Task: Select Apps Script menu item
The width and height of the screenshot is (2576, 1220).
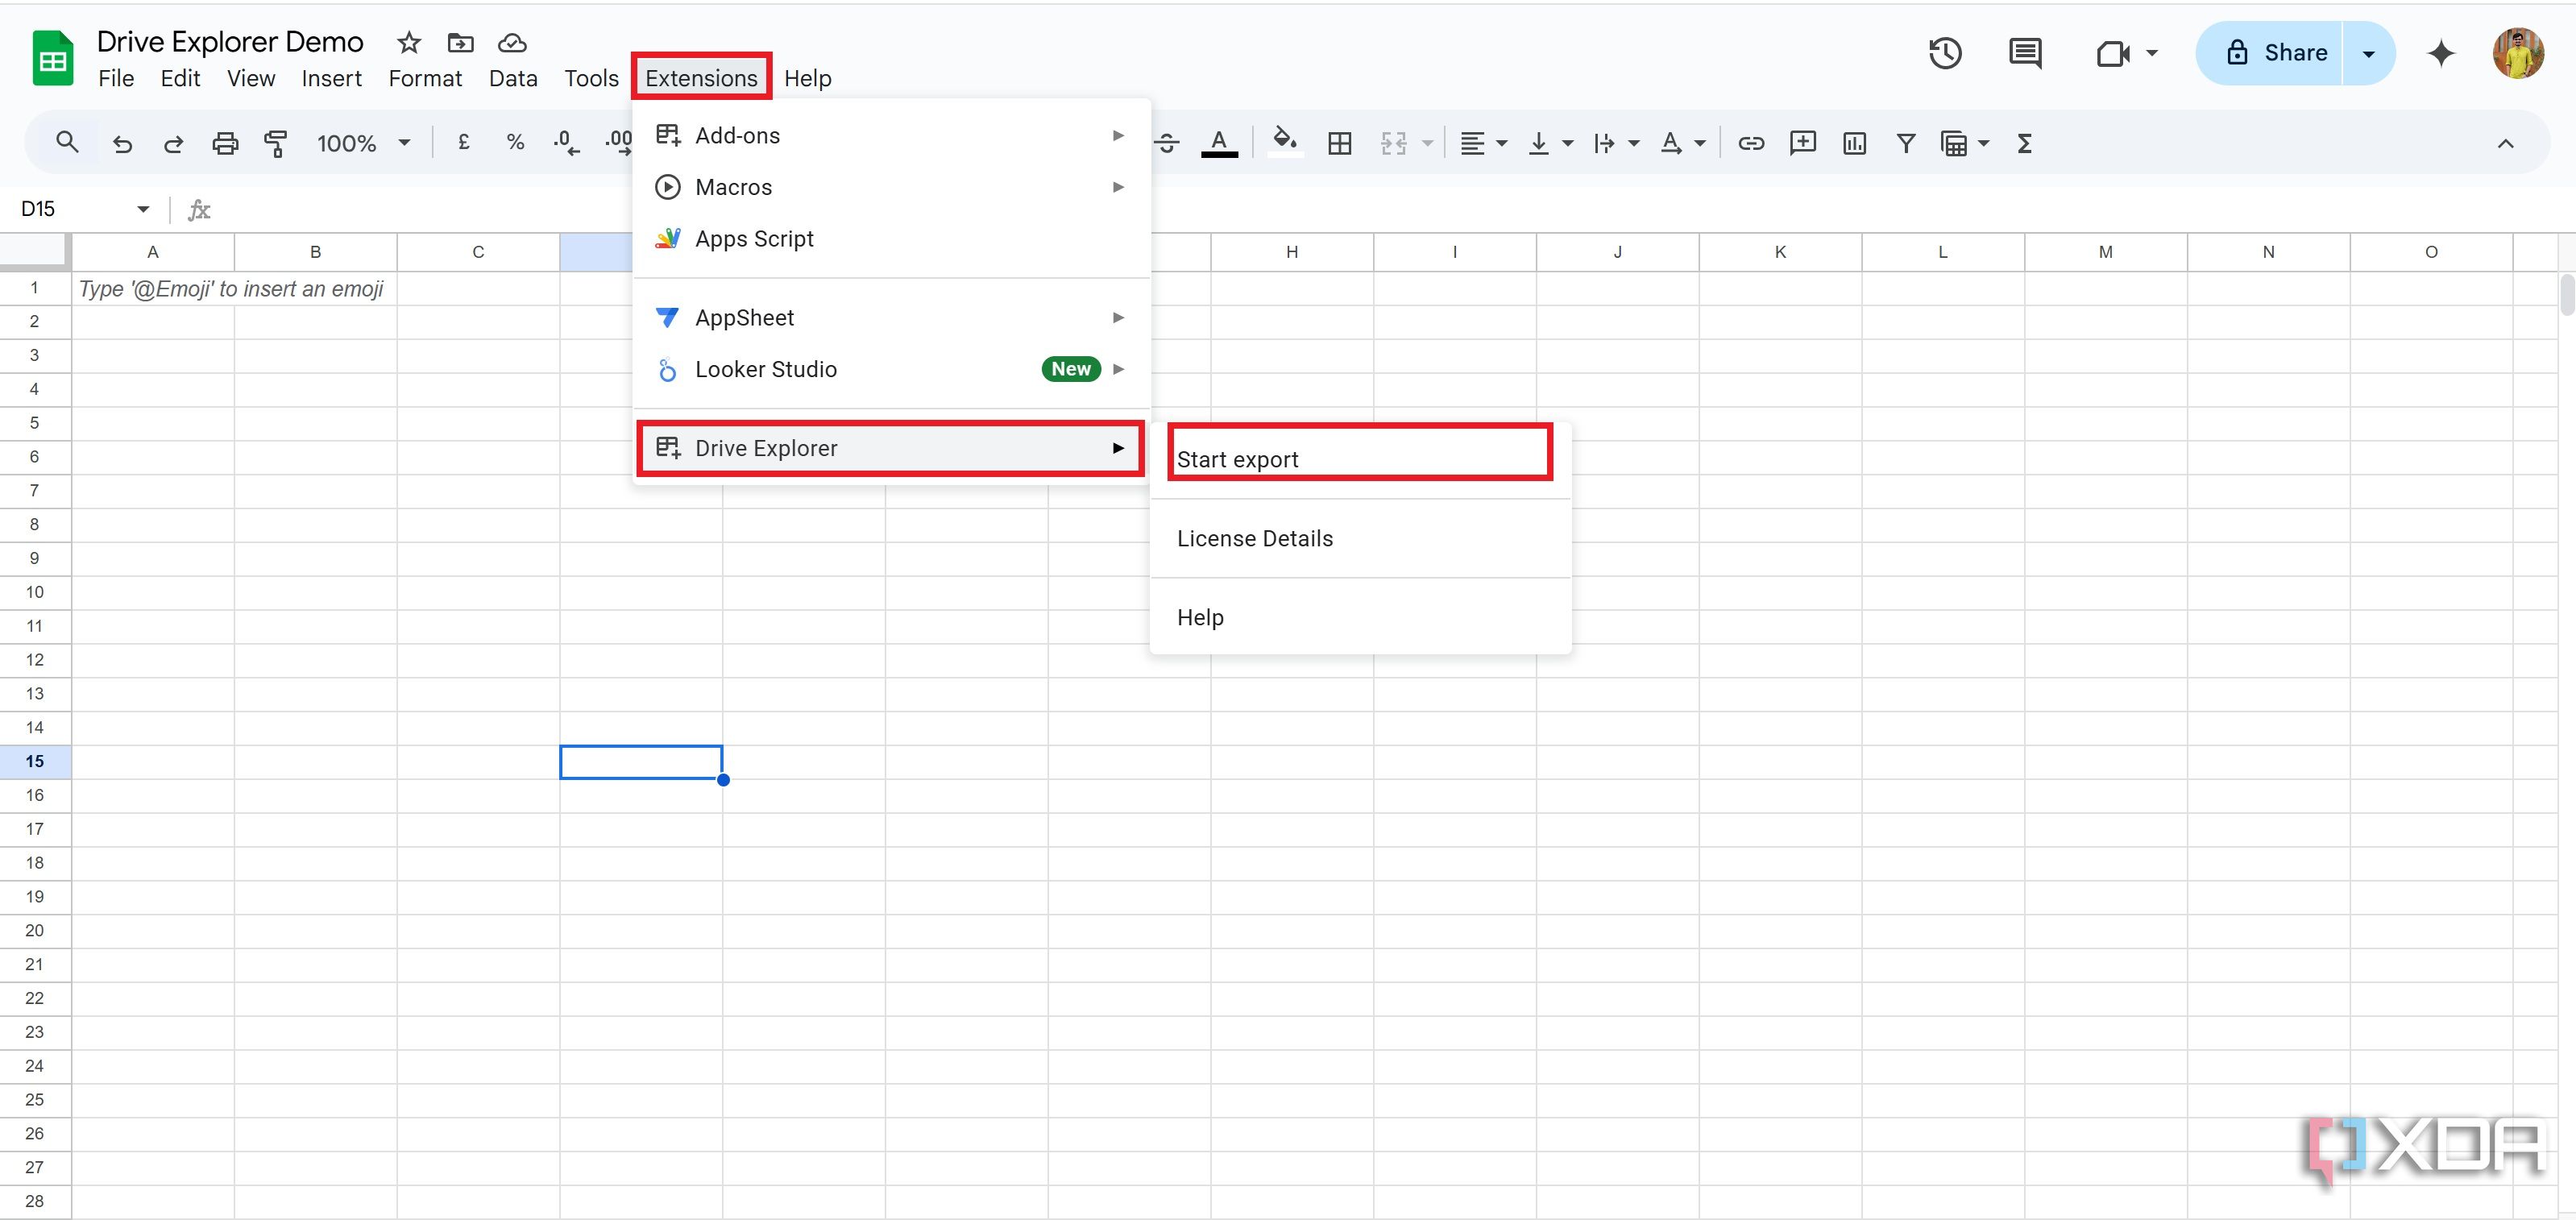Action: pyautogui.click(x=890, y=239)
